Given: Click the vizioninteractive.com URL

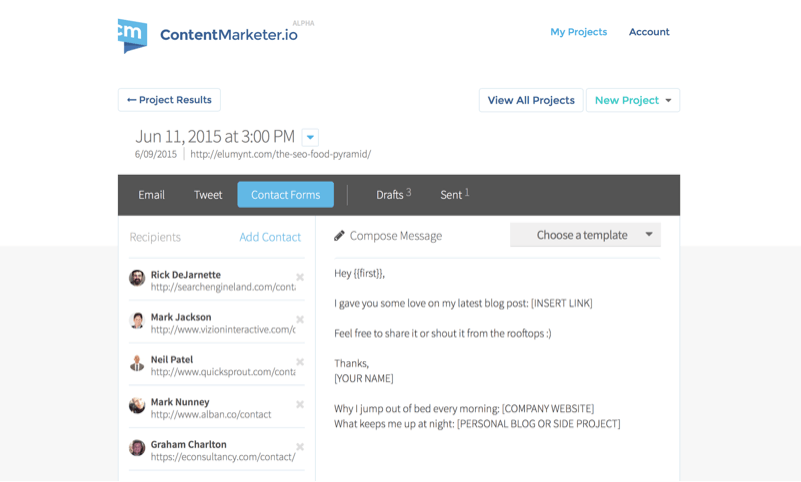Looking at the screenshot, I should 223,329.
